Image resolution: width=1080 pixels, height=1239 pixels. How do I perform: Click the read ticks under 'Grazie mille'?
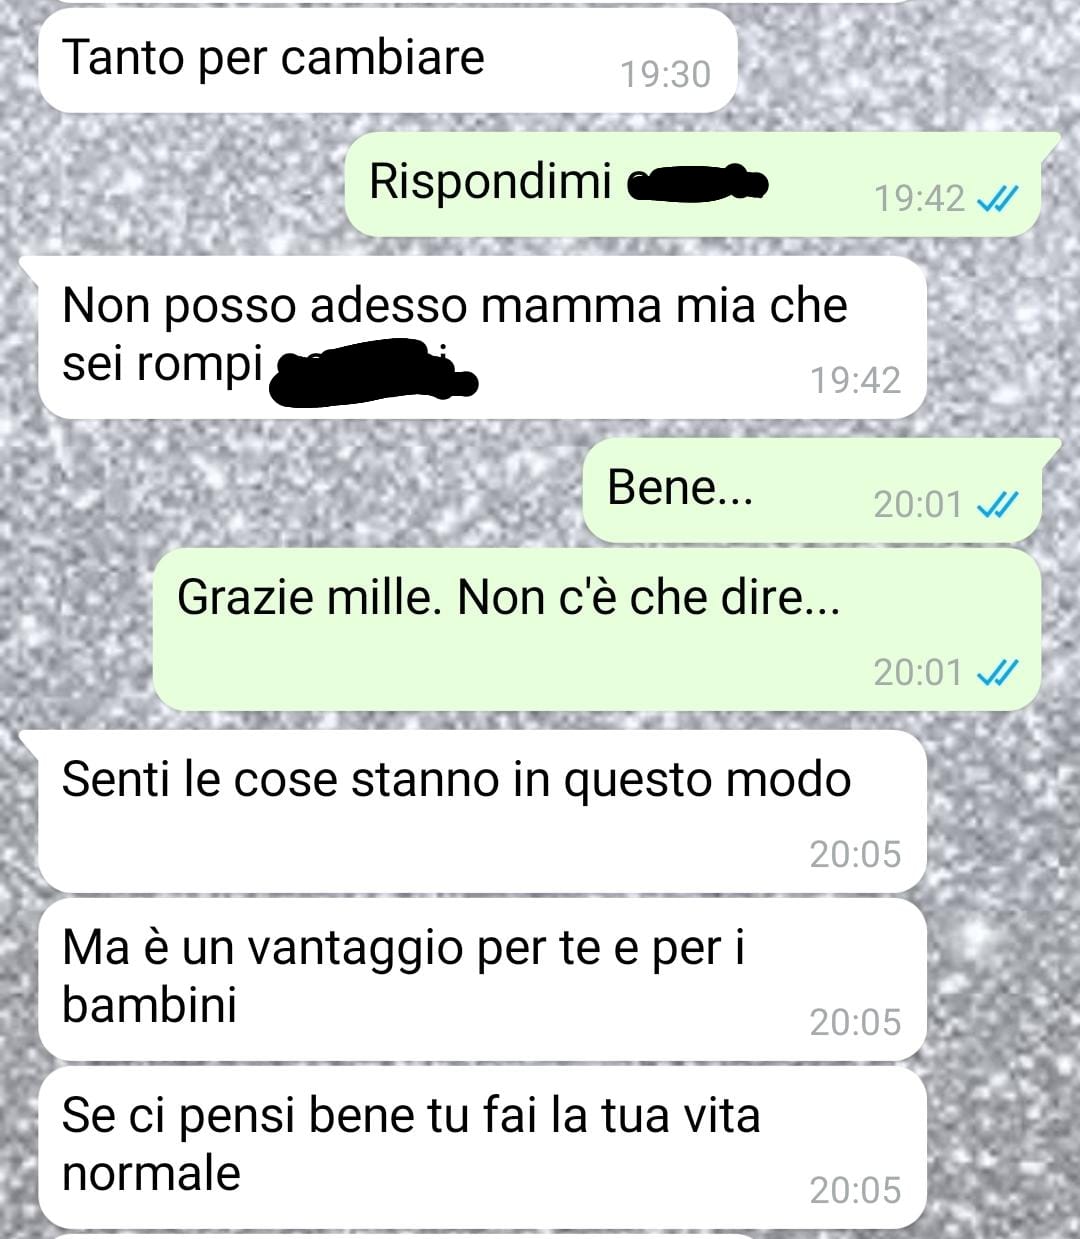click(997, 673)
